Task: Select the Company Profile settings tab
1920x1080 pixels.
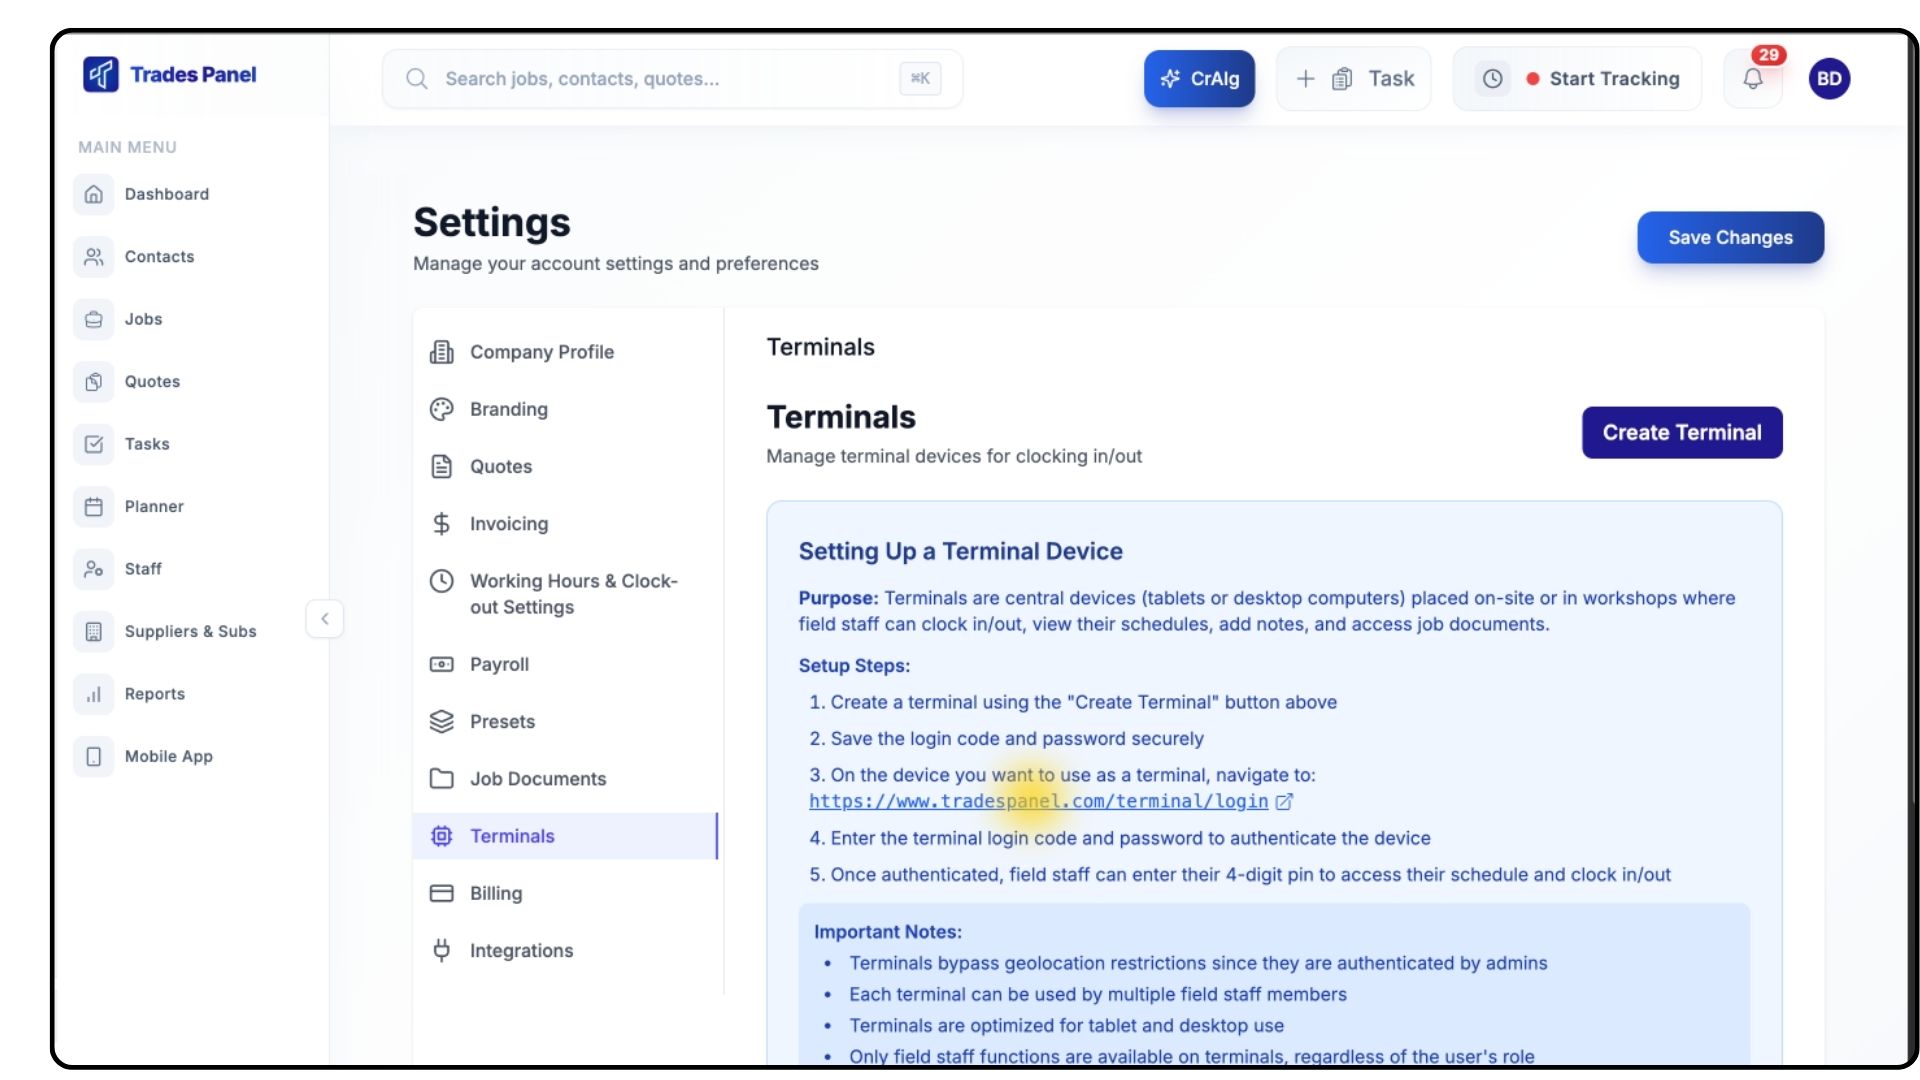Action: coord(541,352)
